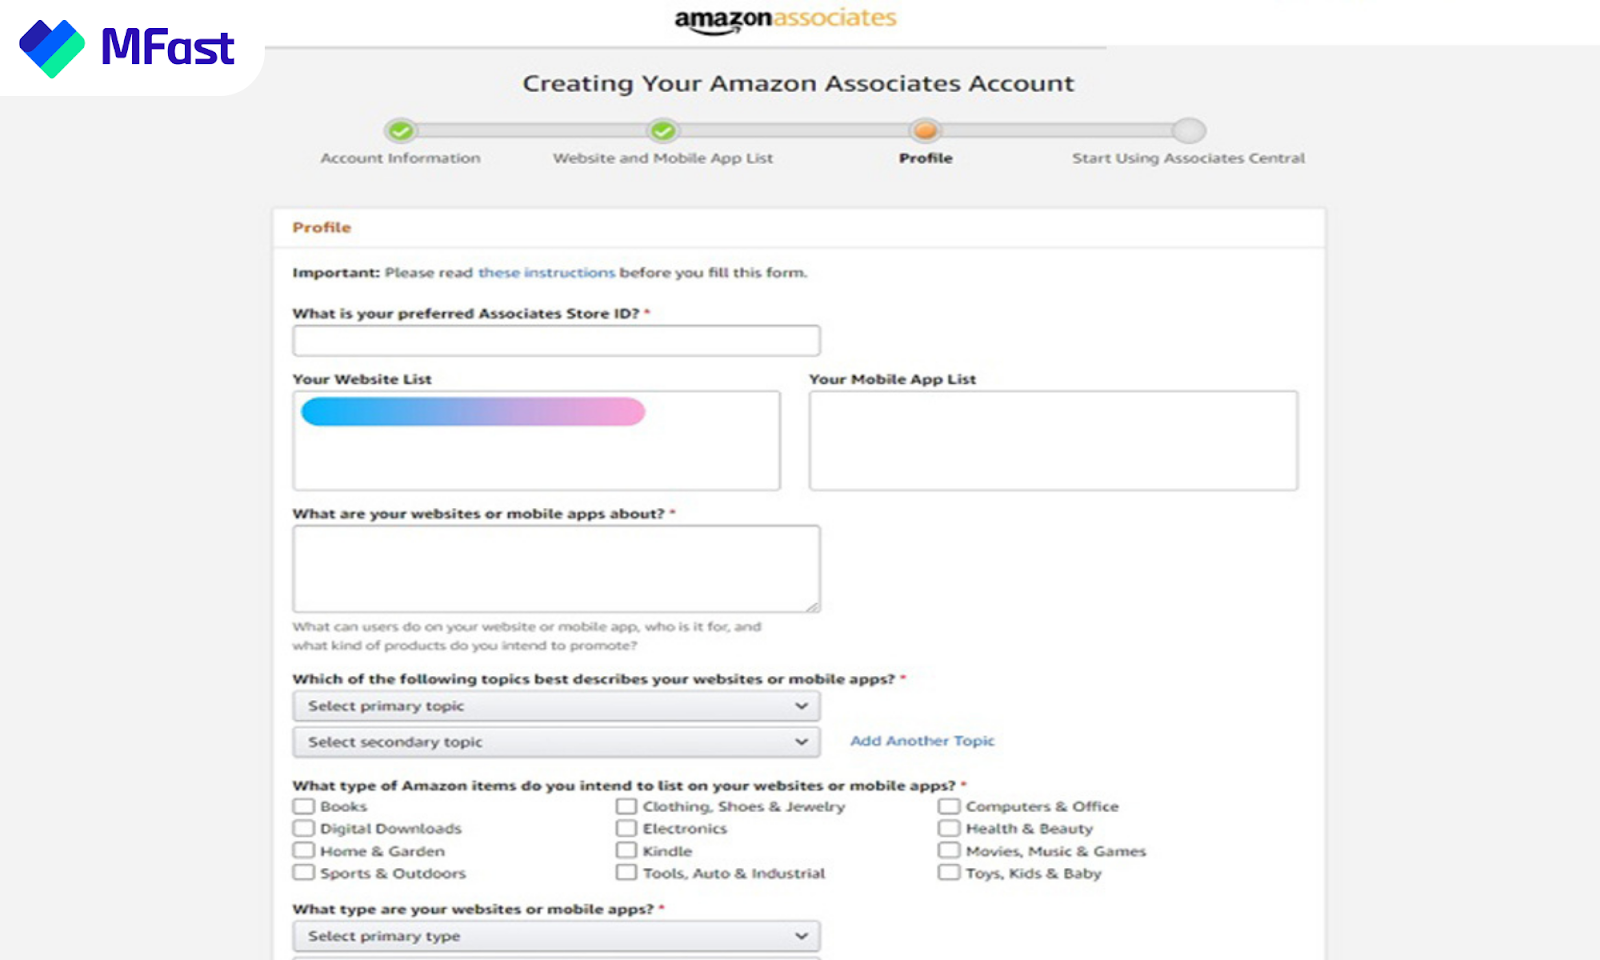Select the Website and Mobile App List checkmark
This screenshot has width=1600, height=960.
pyautogui.click(x=662, y=131)
